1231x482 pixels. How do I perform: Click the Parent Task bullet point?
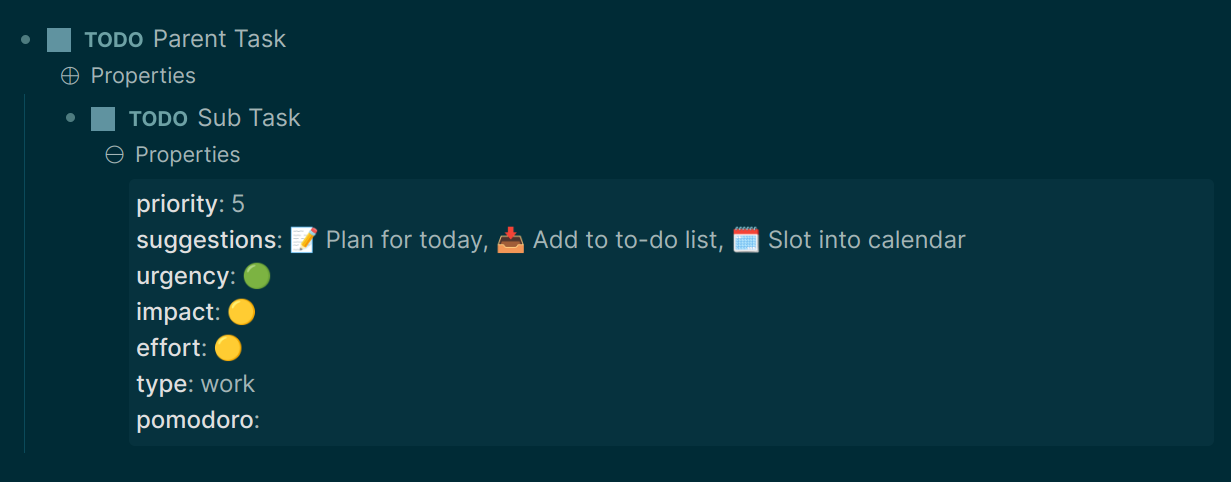(x=26, y=40)
